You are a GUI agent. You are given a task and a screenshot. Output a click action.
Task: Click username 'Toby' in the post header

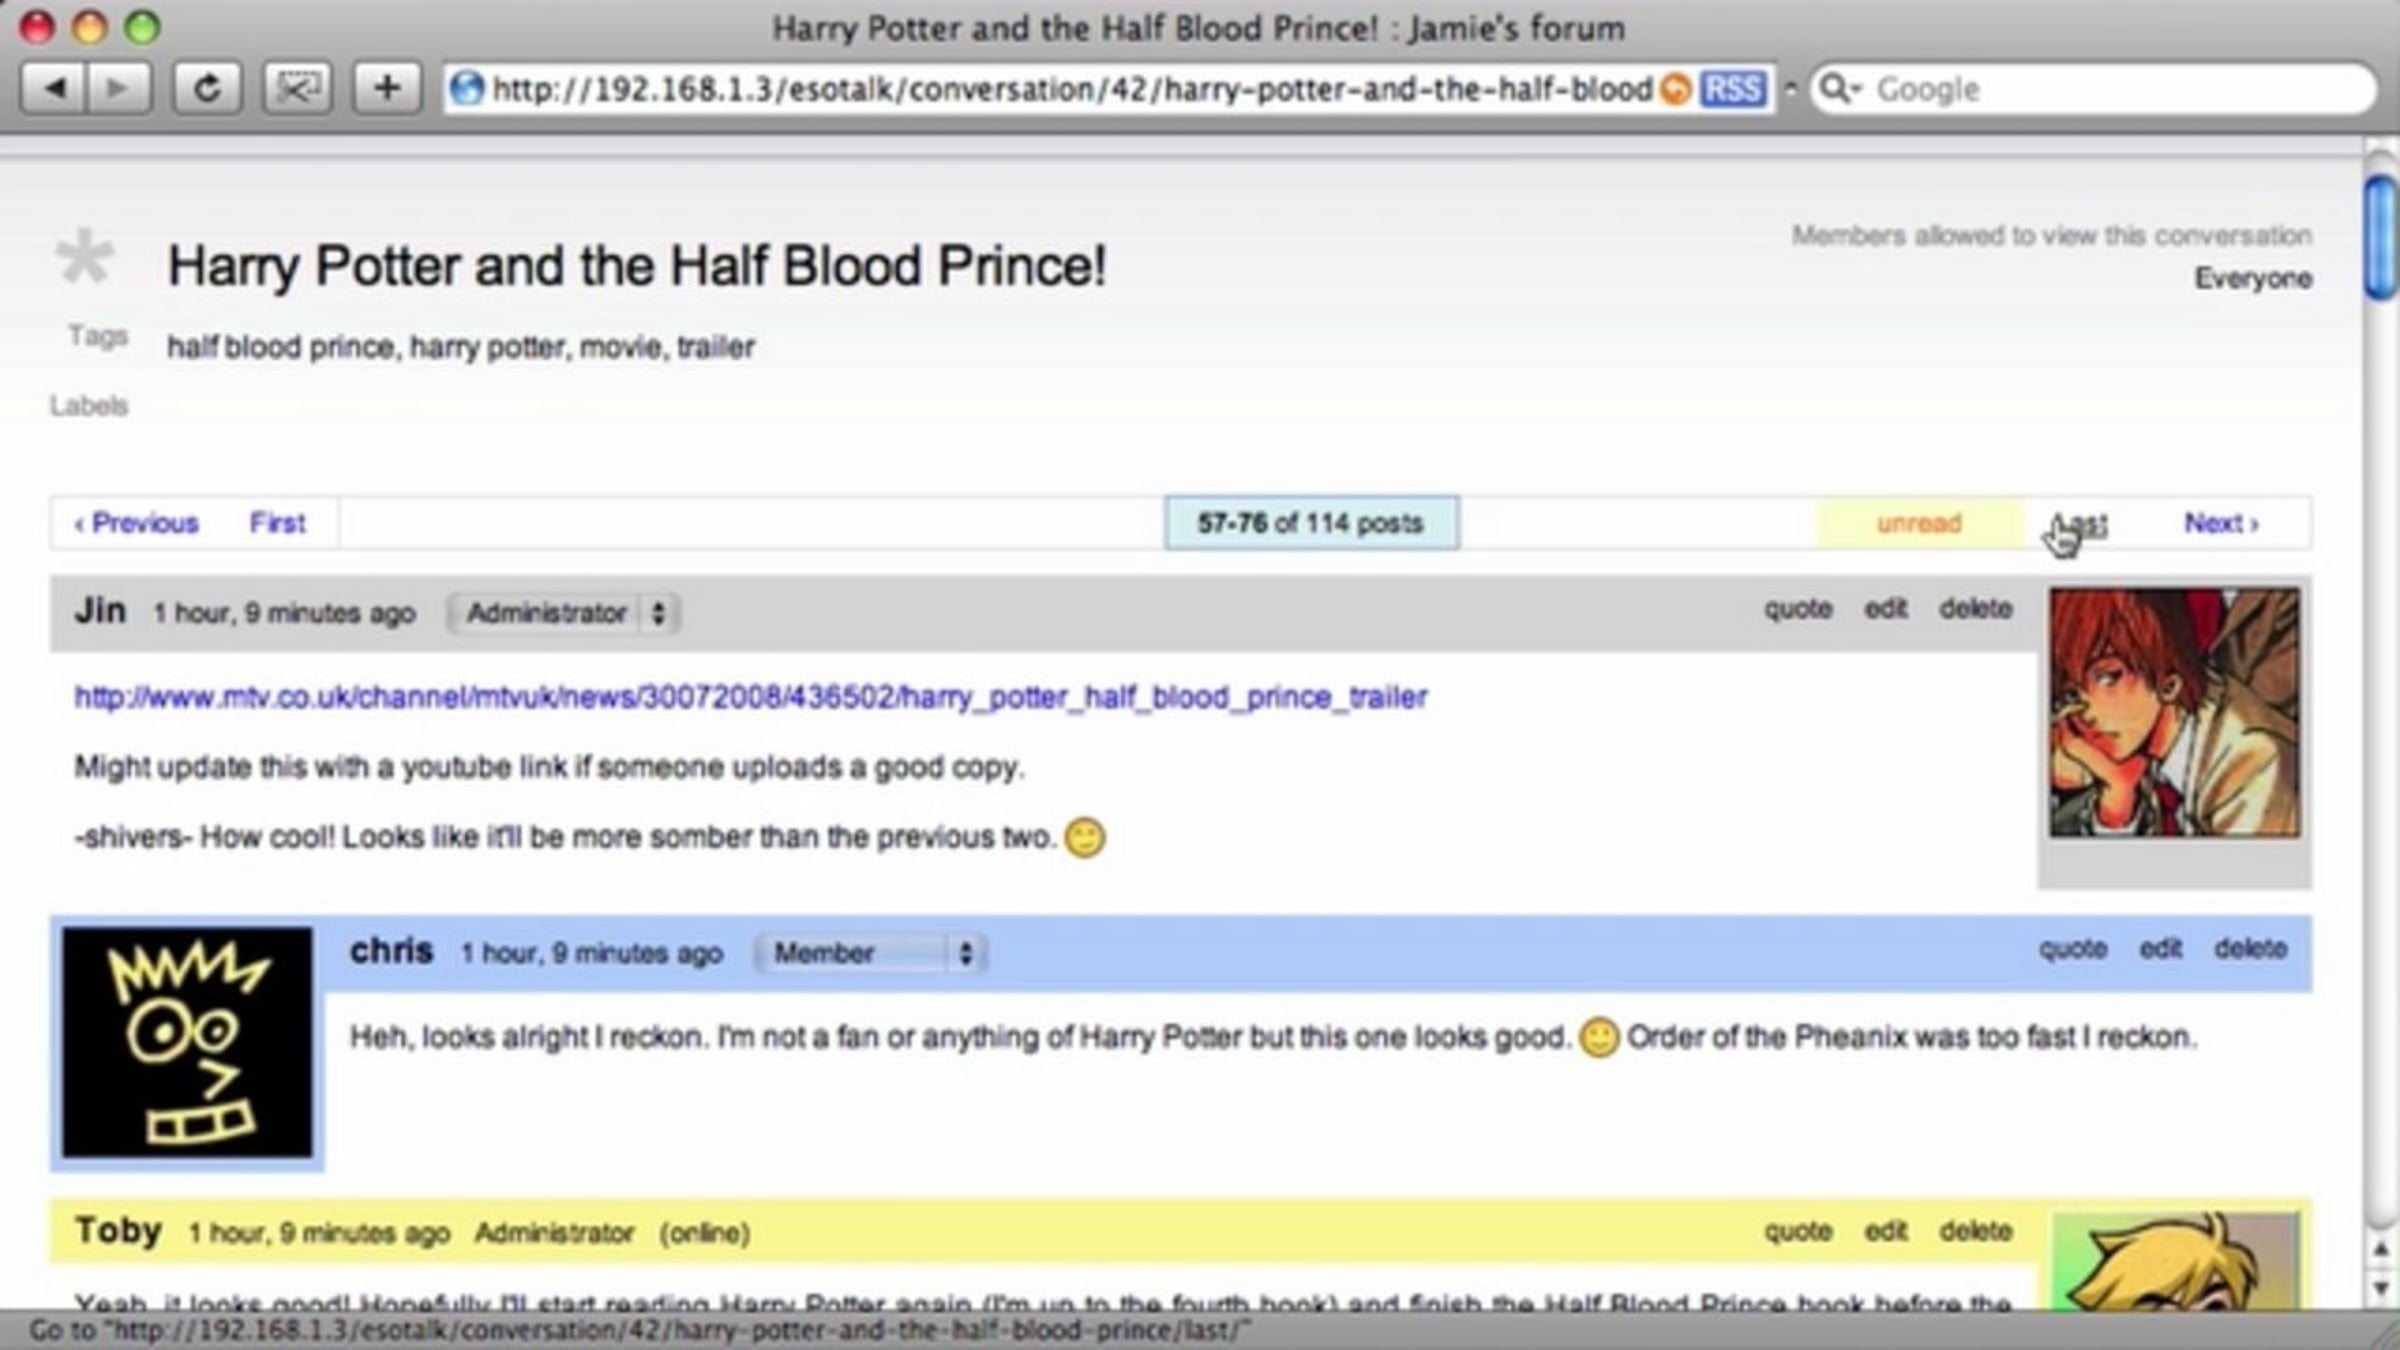[118, 1230]
